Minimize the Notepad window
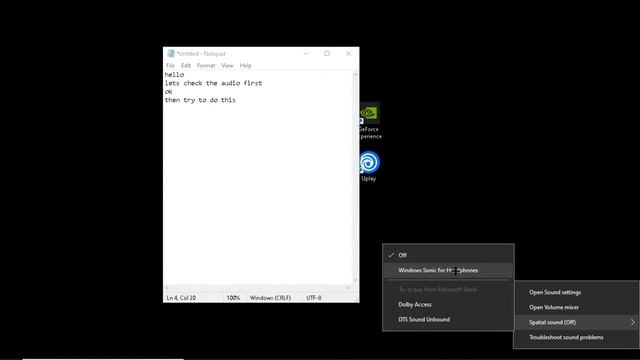The height and width of the screenshot is (360, 640). click(x=306, y=53)
